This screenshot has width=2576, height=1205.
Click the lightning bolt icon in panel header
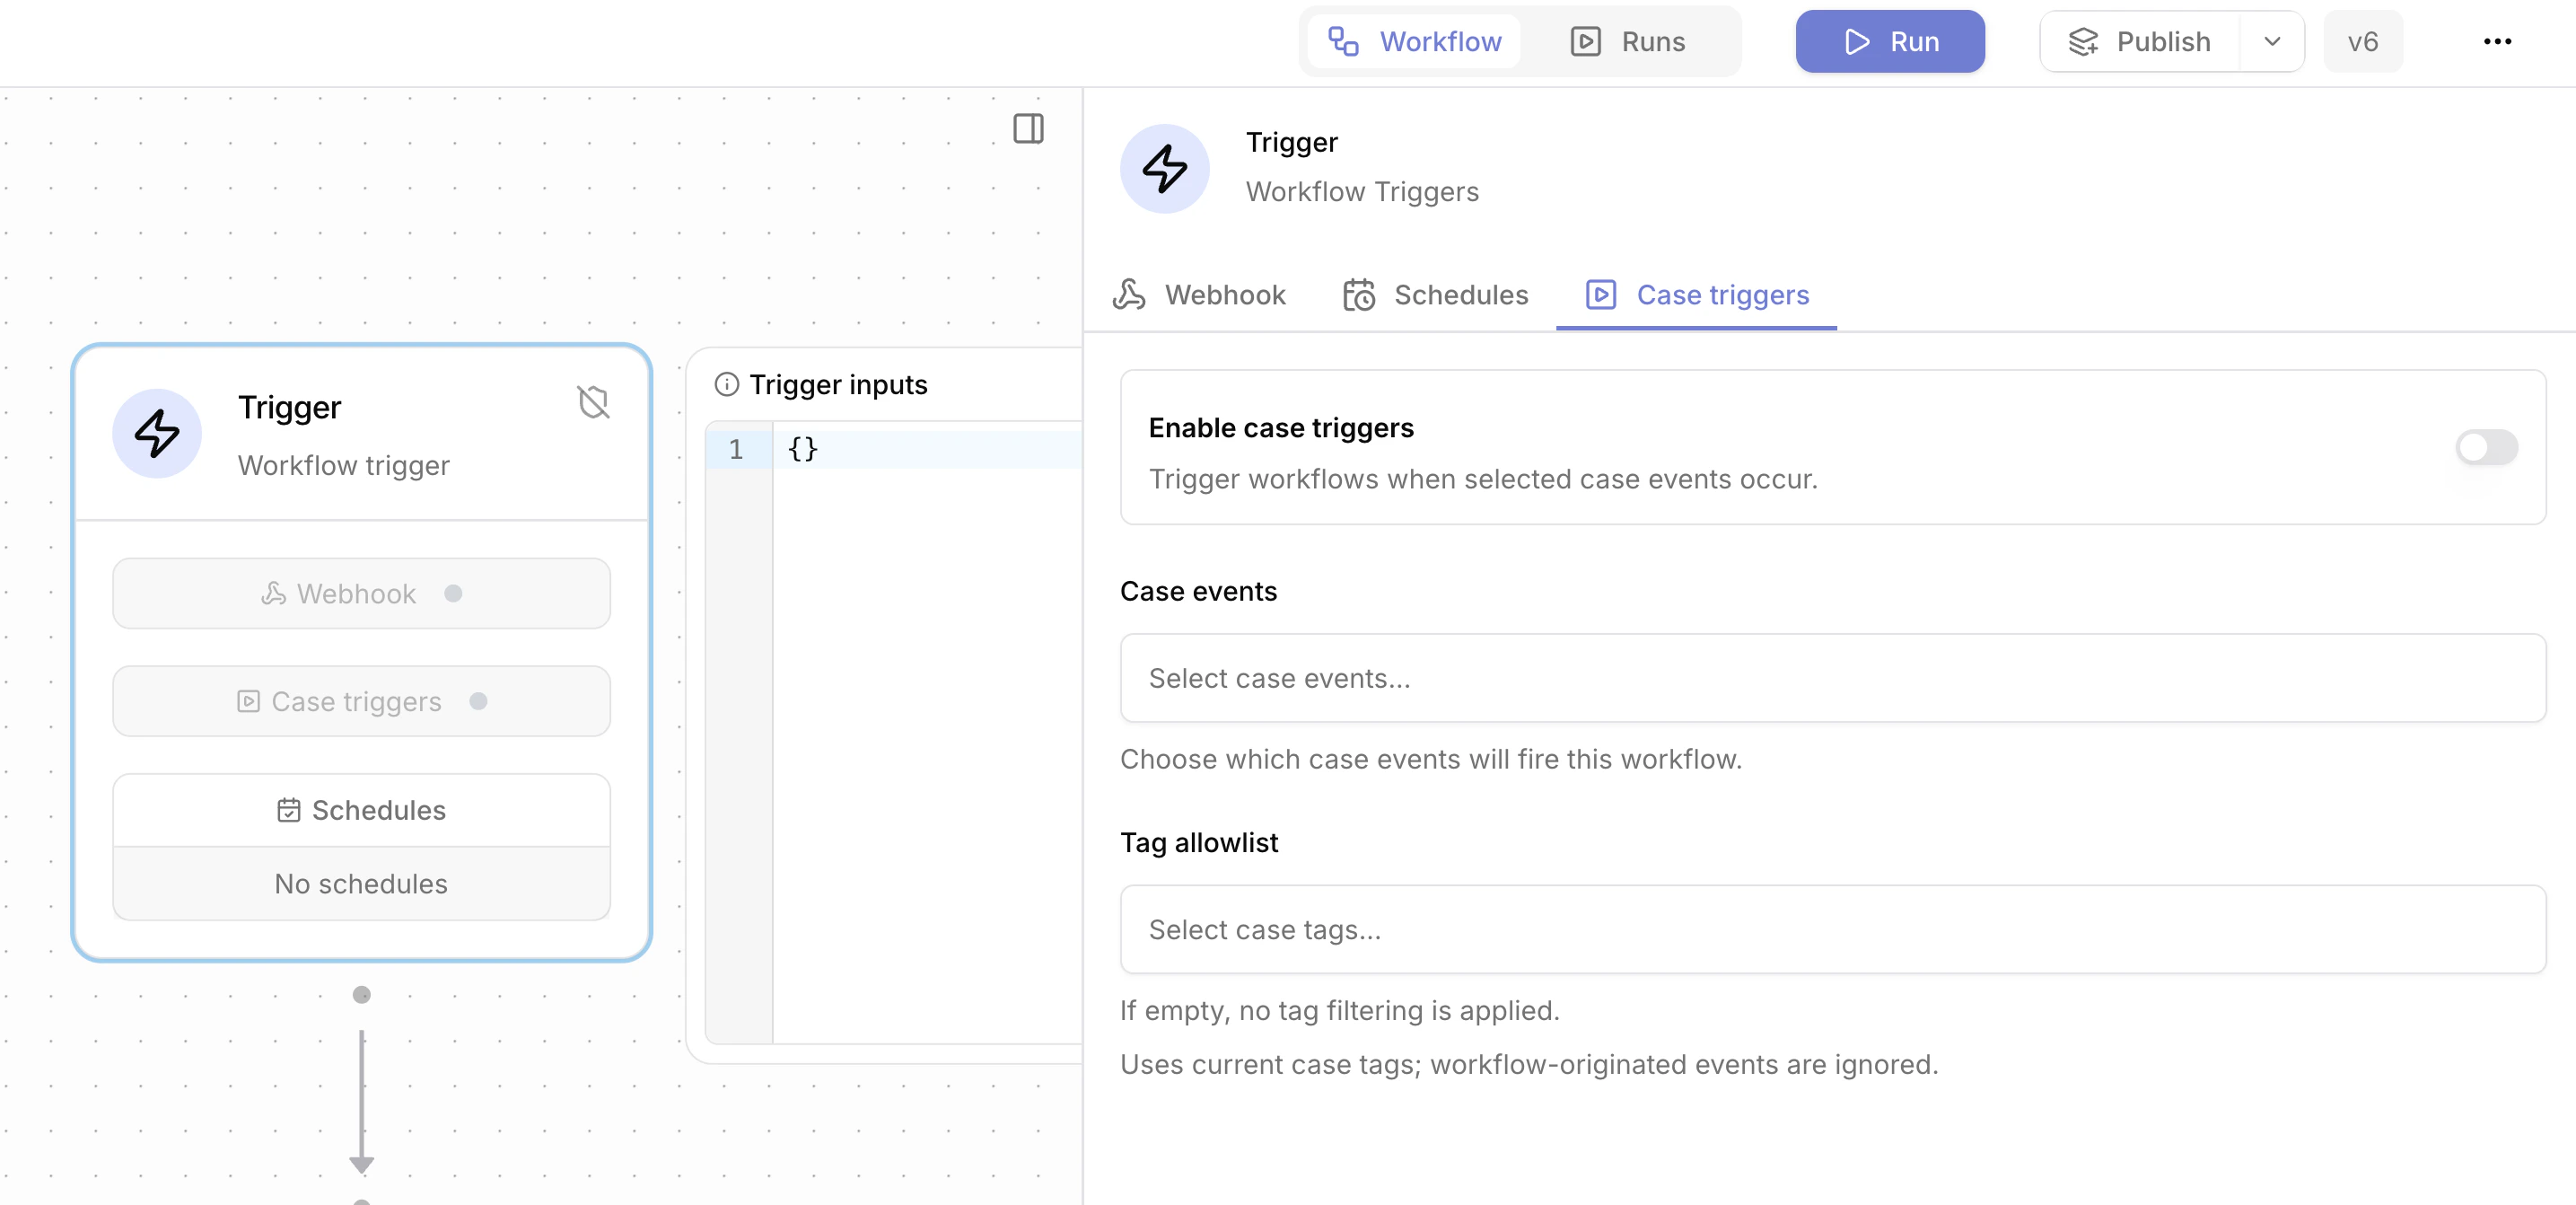1164,168
